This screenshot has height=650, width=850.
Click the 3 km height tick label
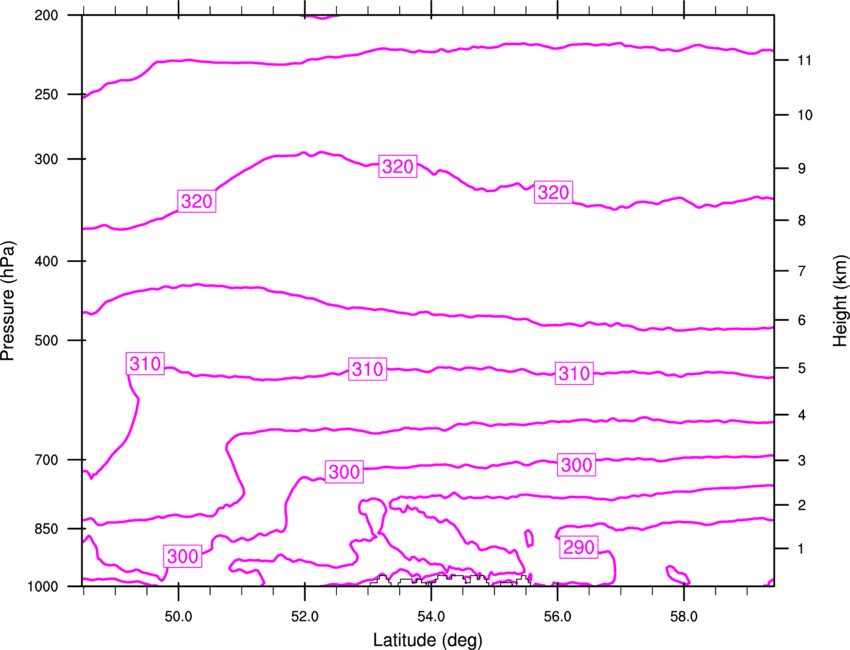tap(802, 461)
